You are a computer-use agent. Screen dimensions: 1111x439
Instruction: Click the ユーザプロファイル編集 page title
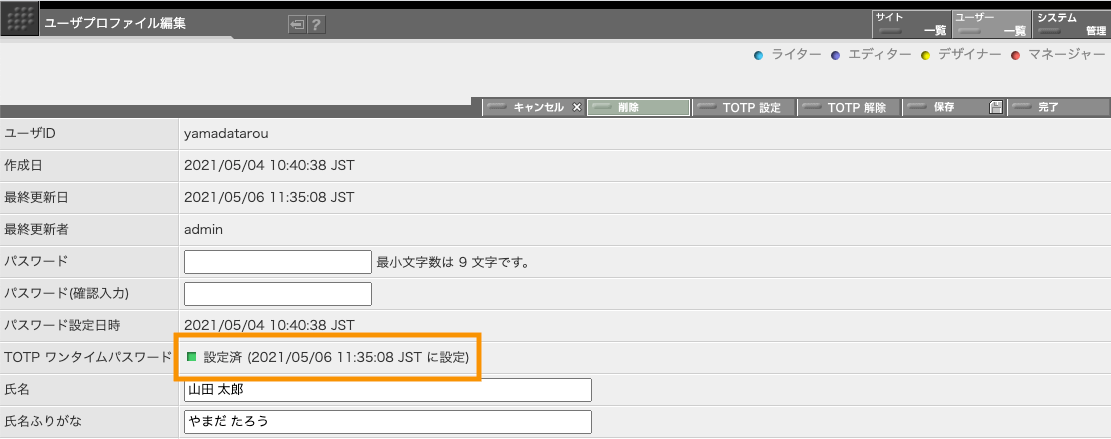coord(115,23)
